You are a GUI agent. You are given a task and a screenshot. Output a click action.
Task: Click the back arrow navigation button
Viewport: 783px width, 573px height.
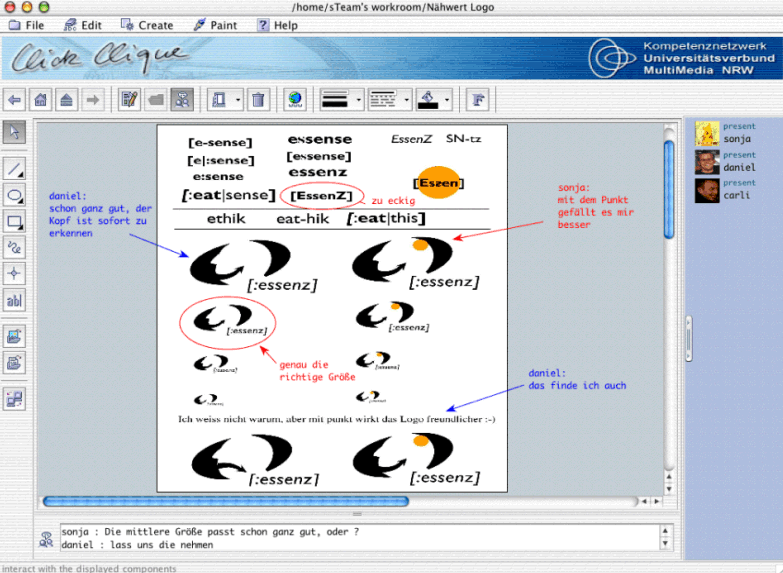click(15, 100)
